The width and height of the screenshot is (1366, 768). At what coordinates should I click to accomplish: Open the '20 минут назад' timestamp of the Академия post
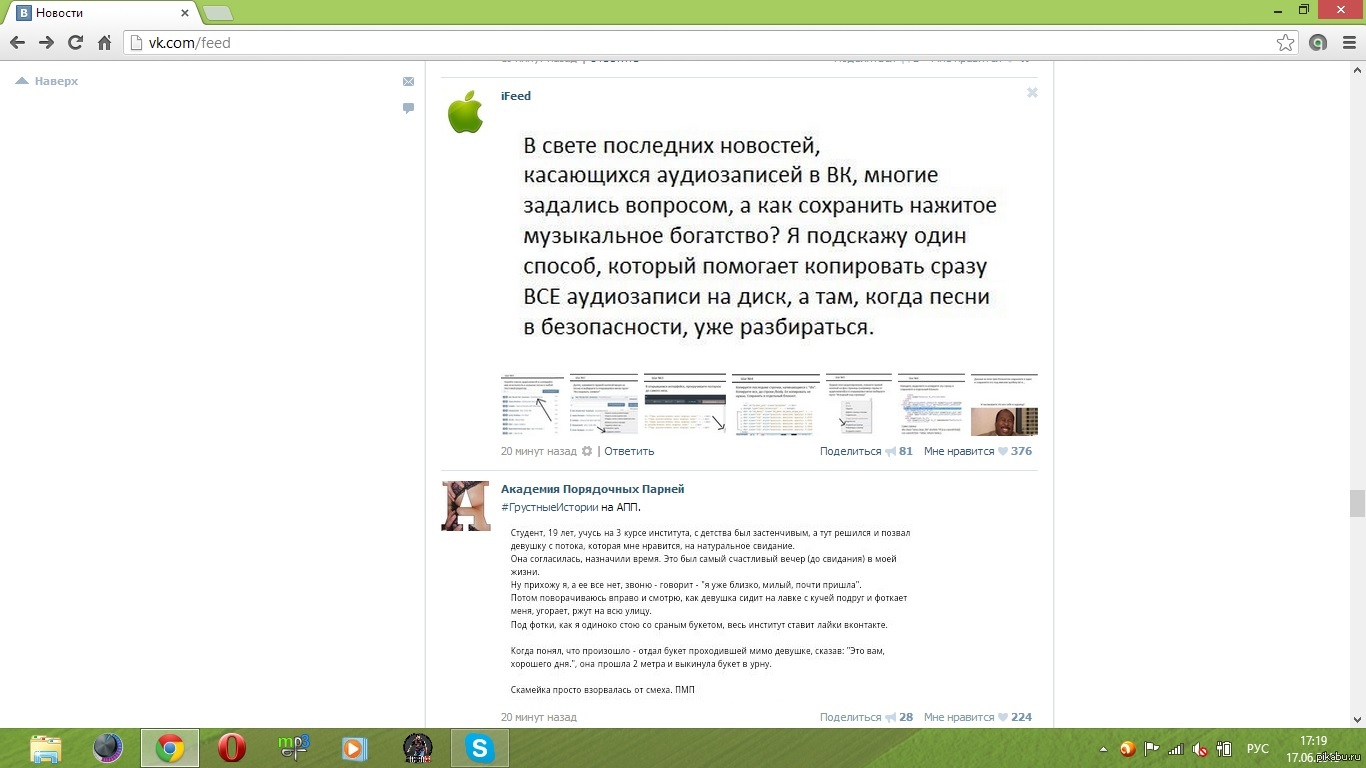coord(538,717)
